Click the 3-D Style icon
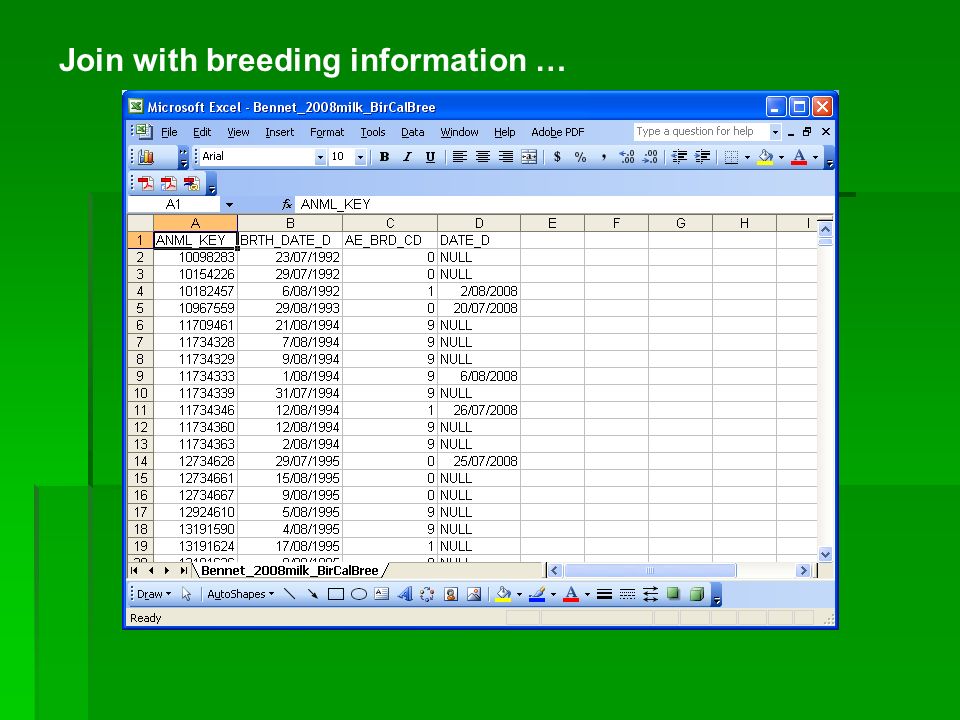Image resolution: width=960 pixels, height=720 pixels. coord(697,594)
